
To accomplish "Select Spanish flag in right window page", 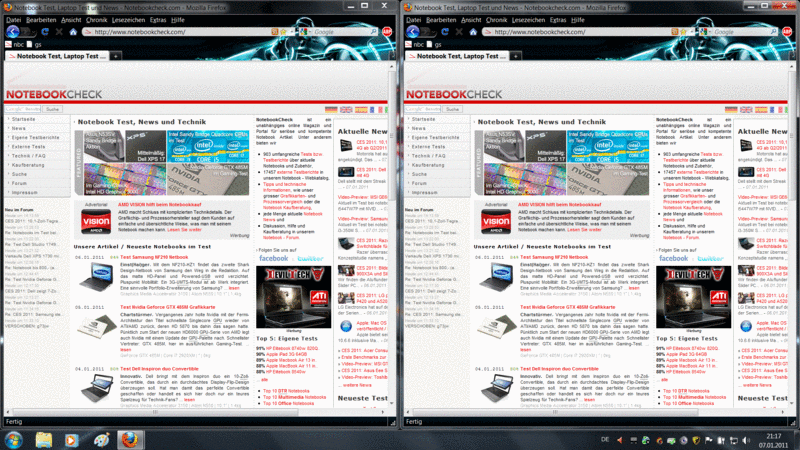I will click(x=761, y=109).
